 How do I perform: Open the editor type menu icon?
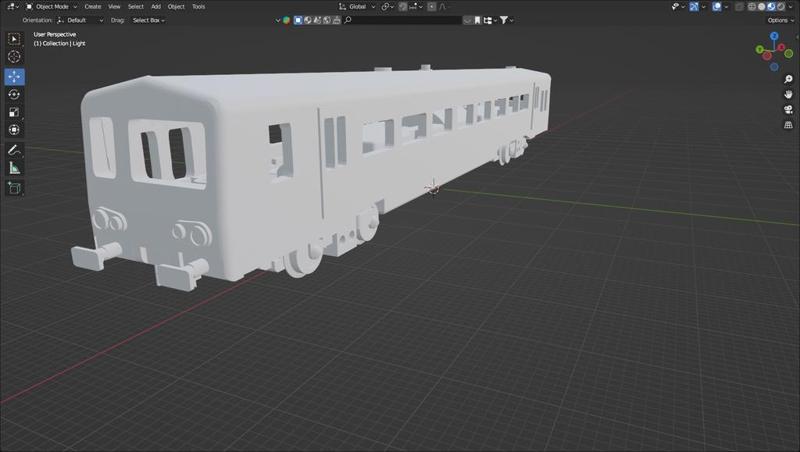[x=13, y=7]
